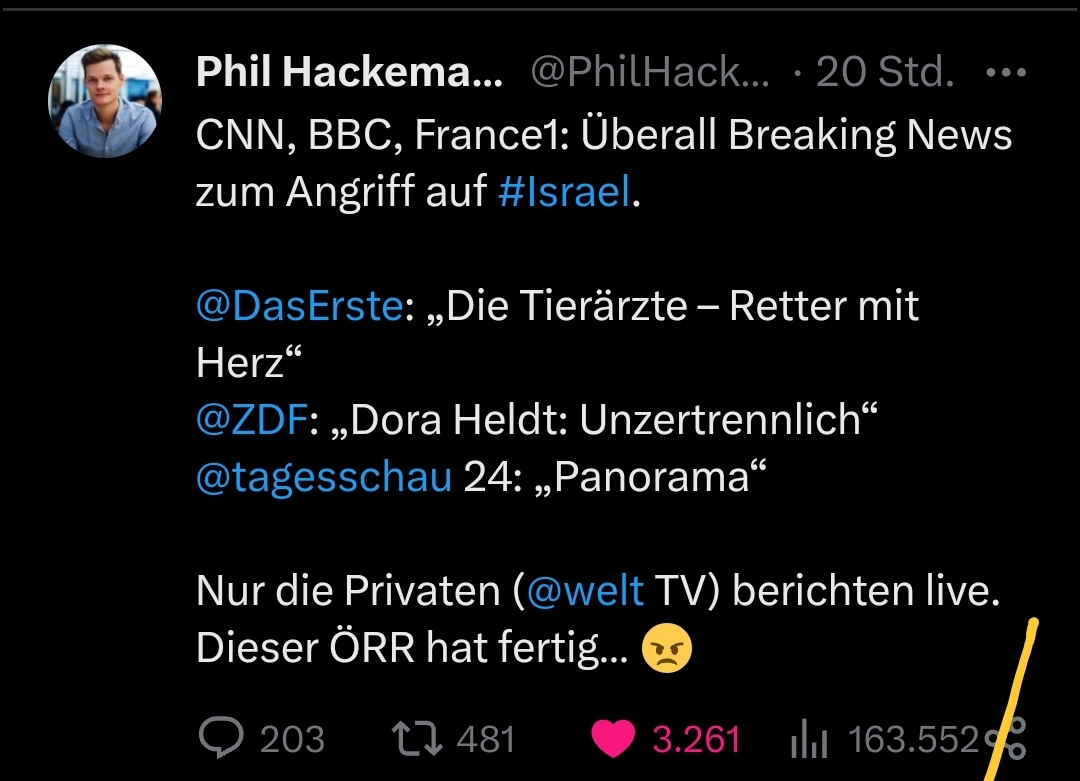
Task: Open the @DasErste mention
Action: 299,306
